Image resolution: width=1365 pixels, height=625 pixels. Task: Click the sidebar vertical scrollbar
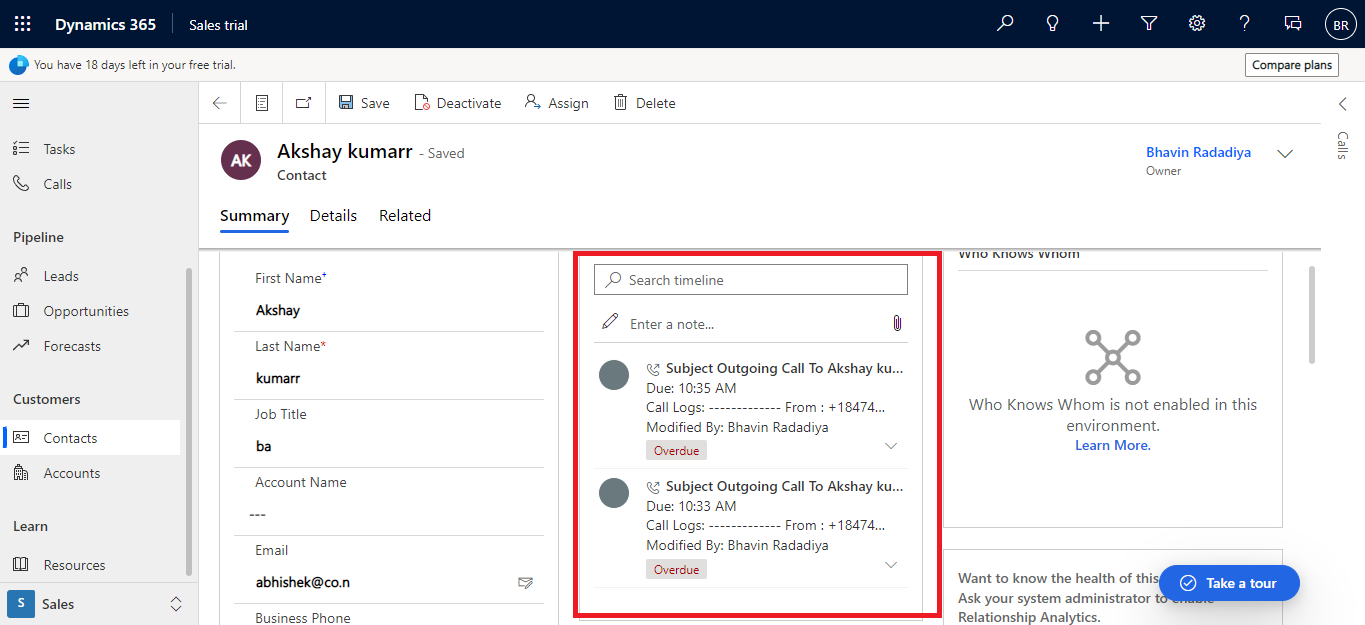(189, 420)
